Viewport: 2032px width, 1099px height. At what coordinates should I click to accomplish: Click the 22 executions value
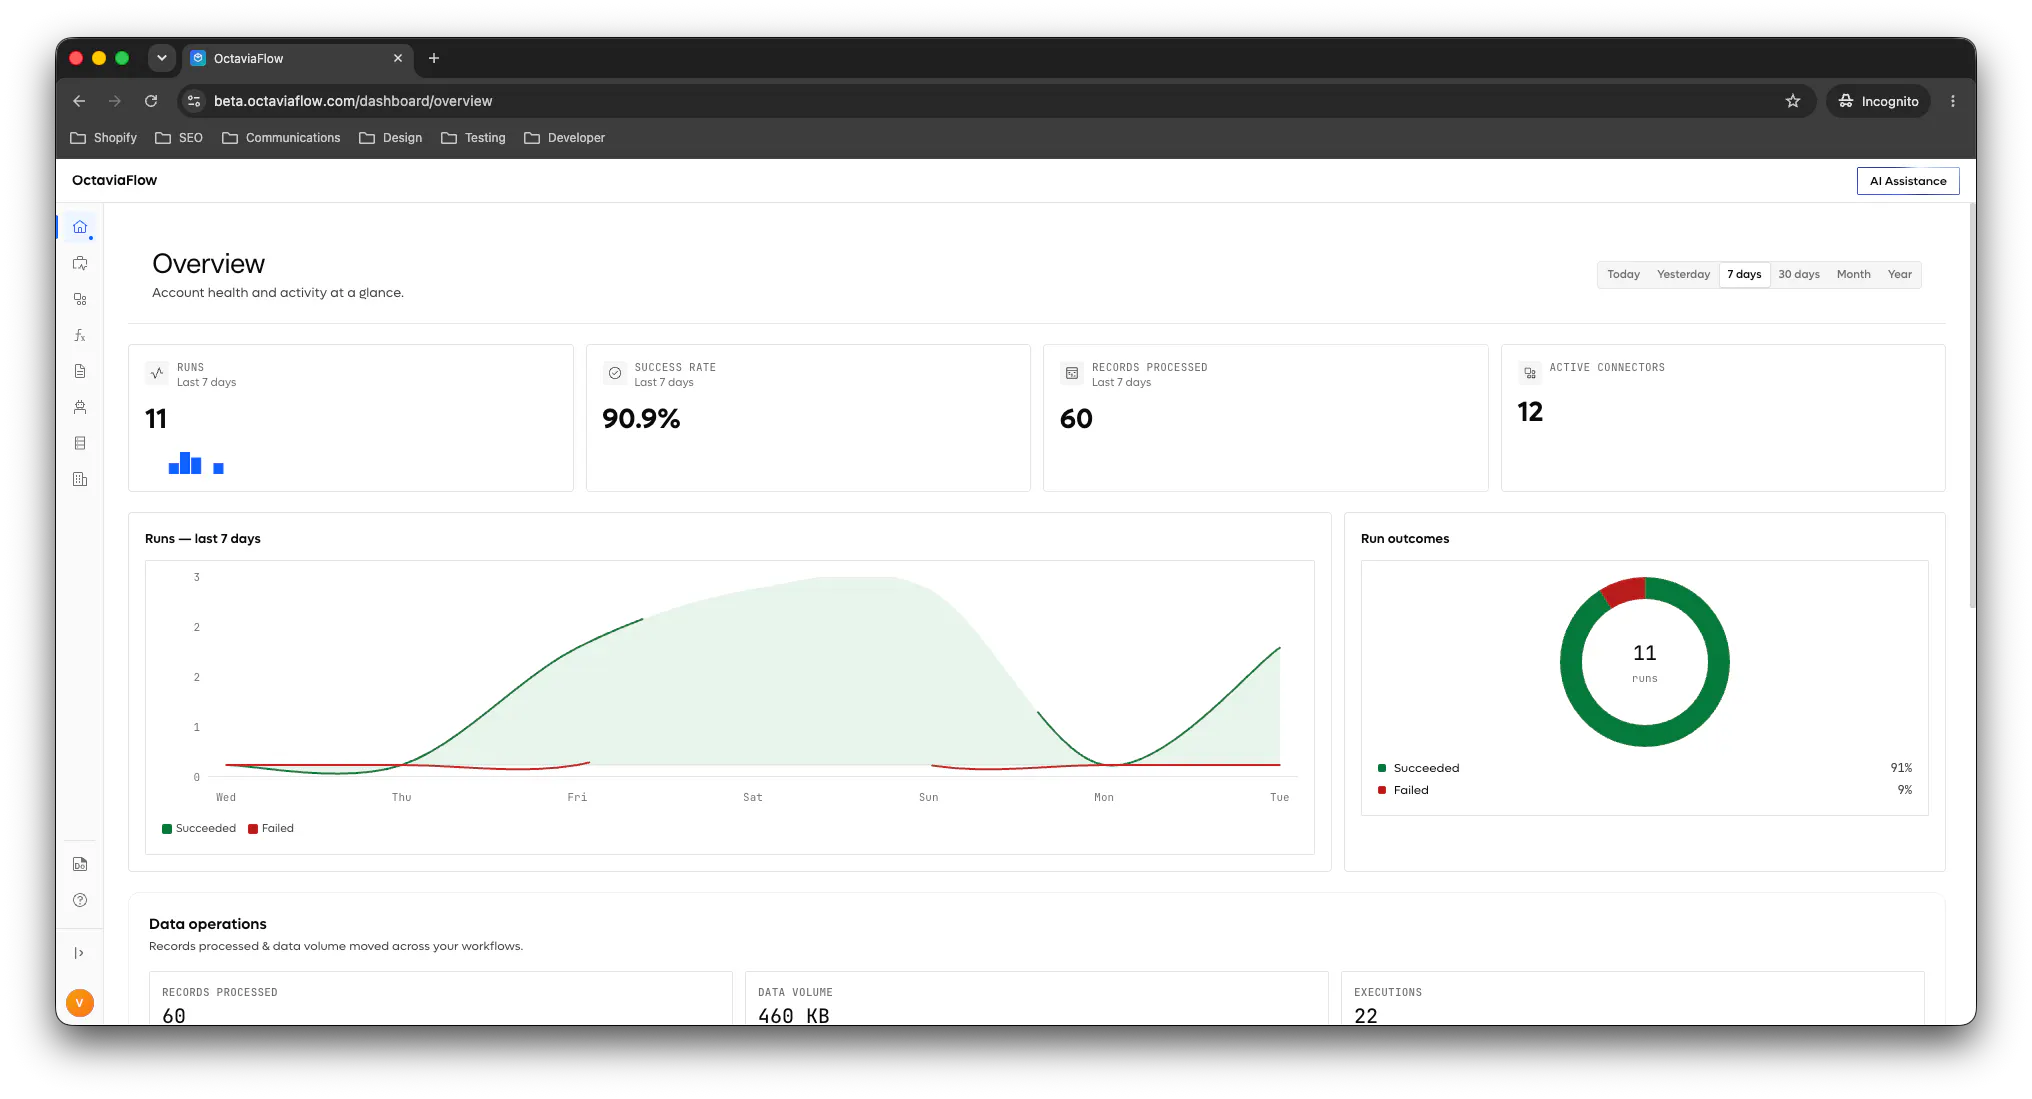click(1366, 1015)
